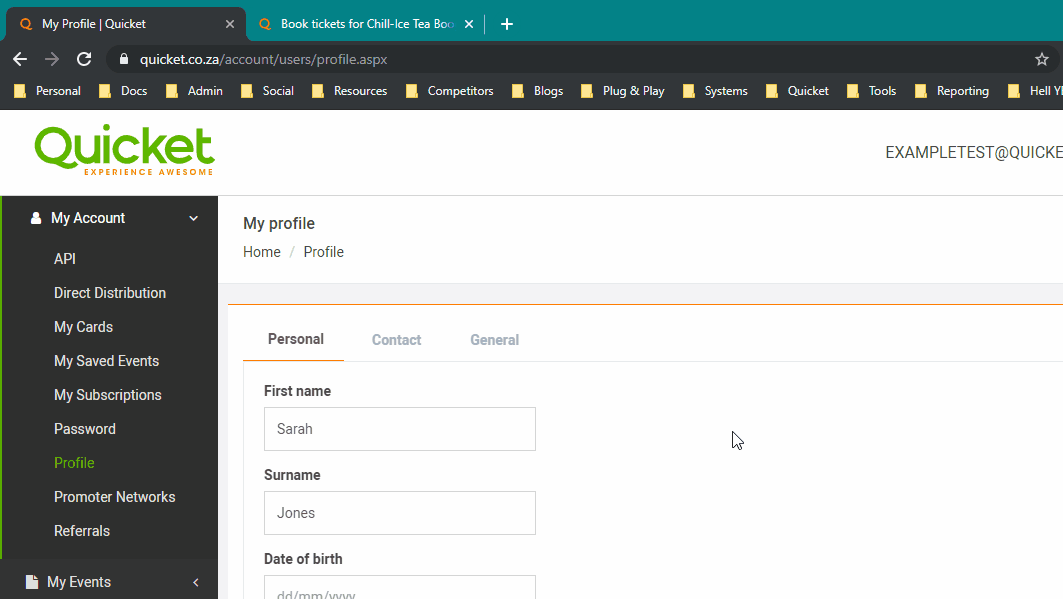
Task: Click the My Account person icon
Action: tap(36, 218)
